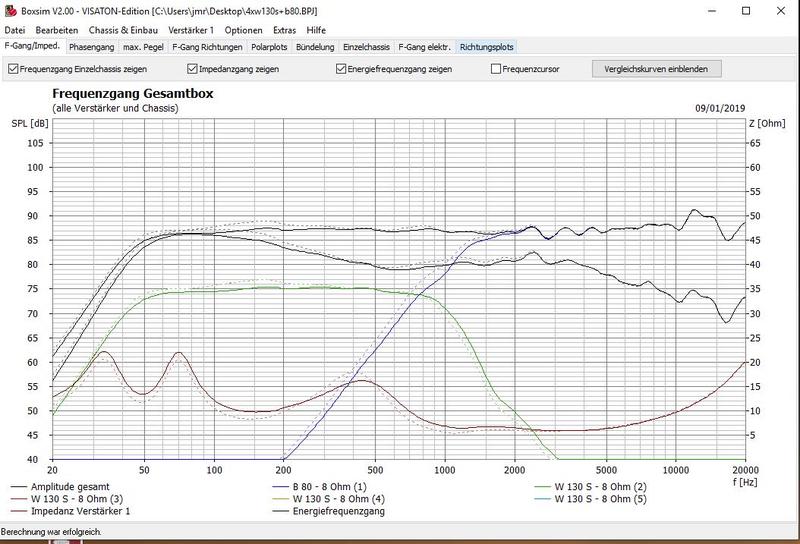Switch to the Phasengang tab
This screenshot has width=800, height=544.
[x=93, y=47]
